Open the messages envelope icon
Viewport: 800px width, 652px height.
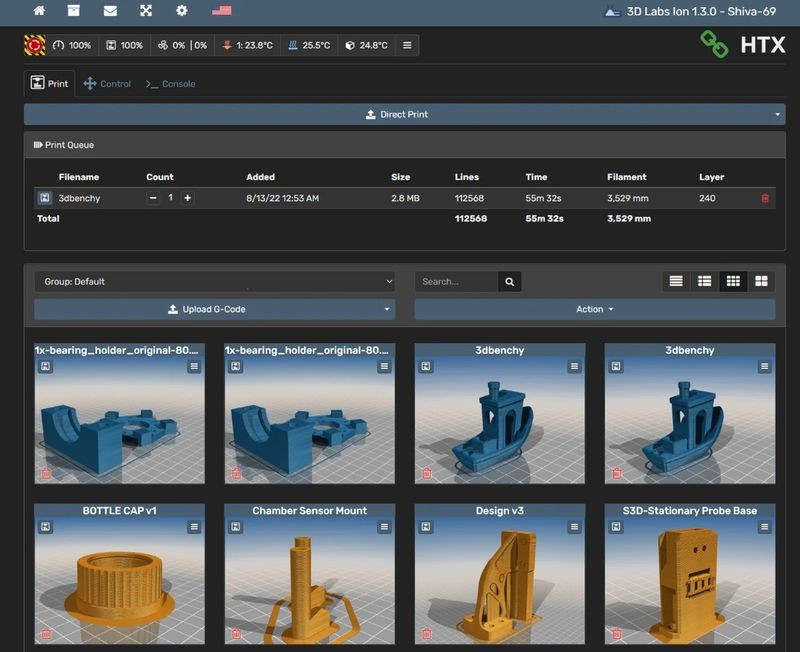110,11
